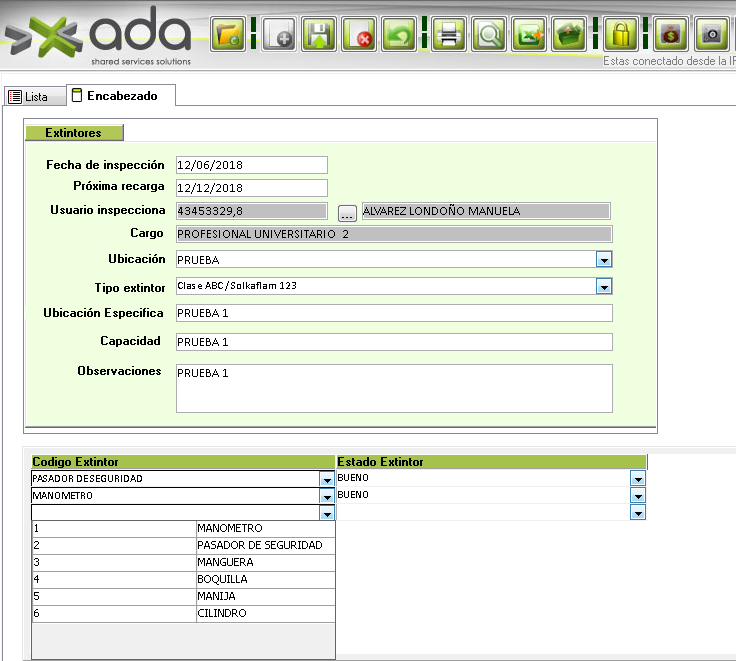Expand the Estado Extintor dropdown for the MANOMETRO row
This screenshot has height=661, width=736.
pyautogui.click(x=638, y=496)
